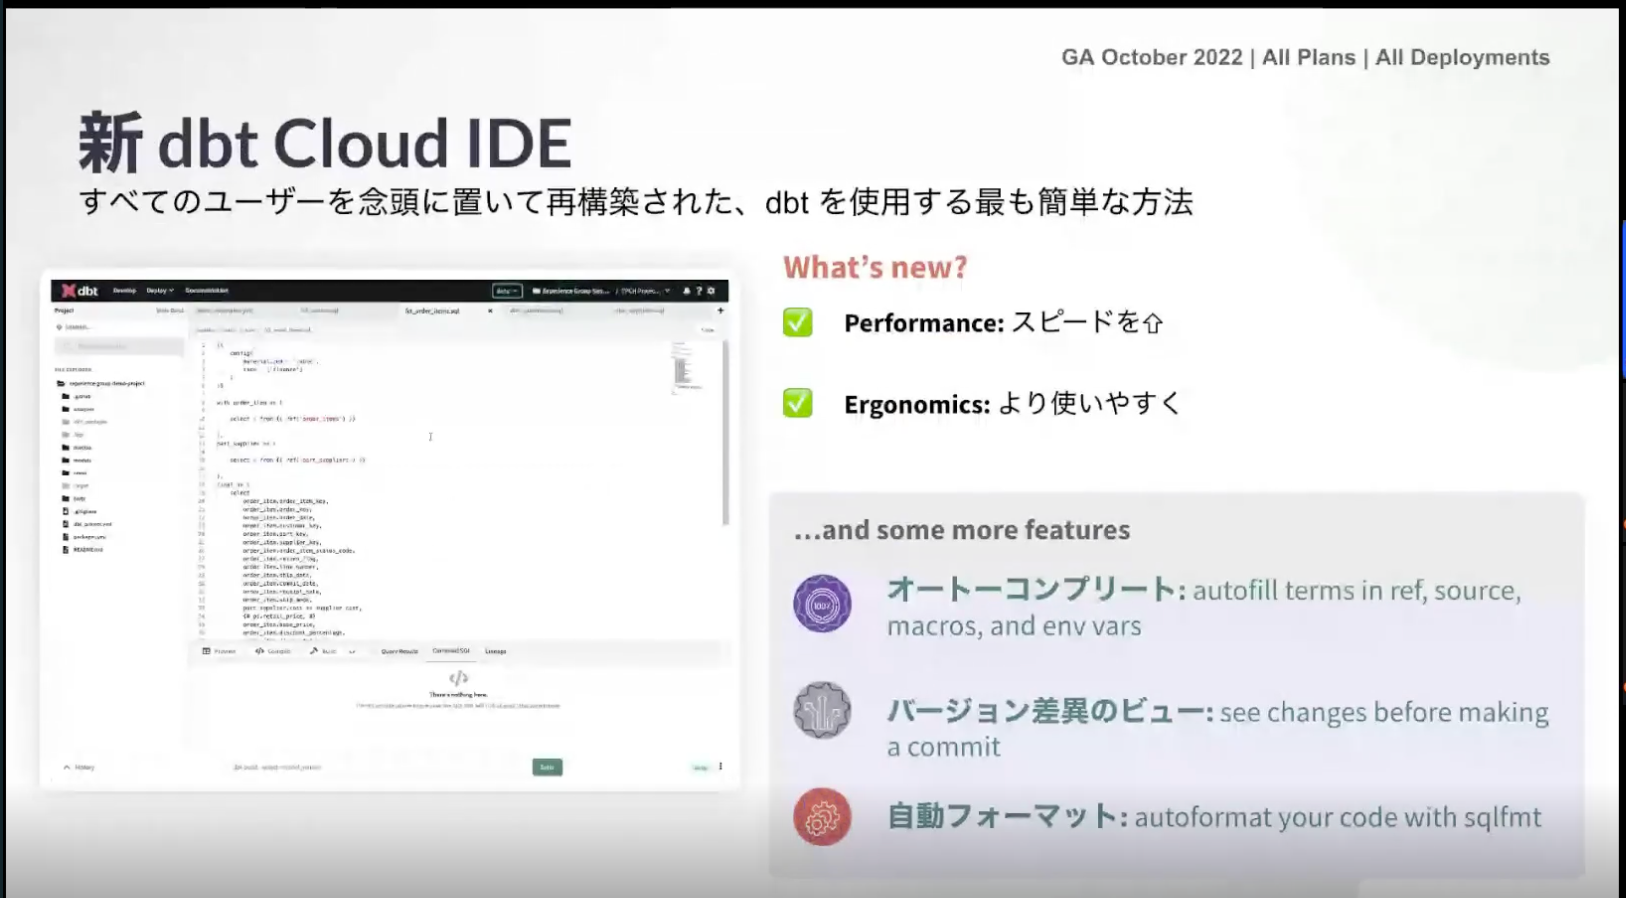Expand the History panel chevron

(67, 767)
